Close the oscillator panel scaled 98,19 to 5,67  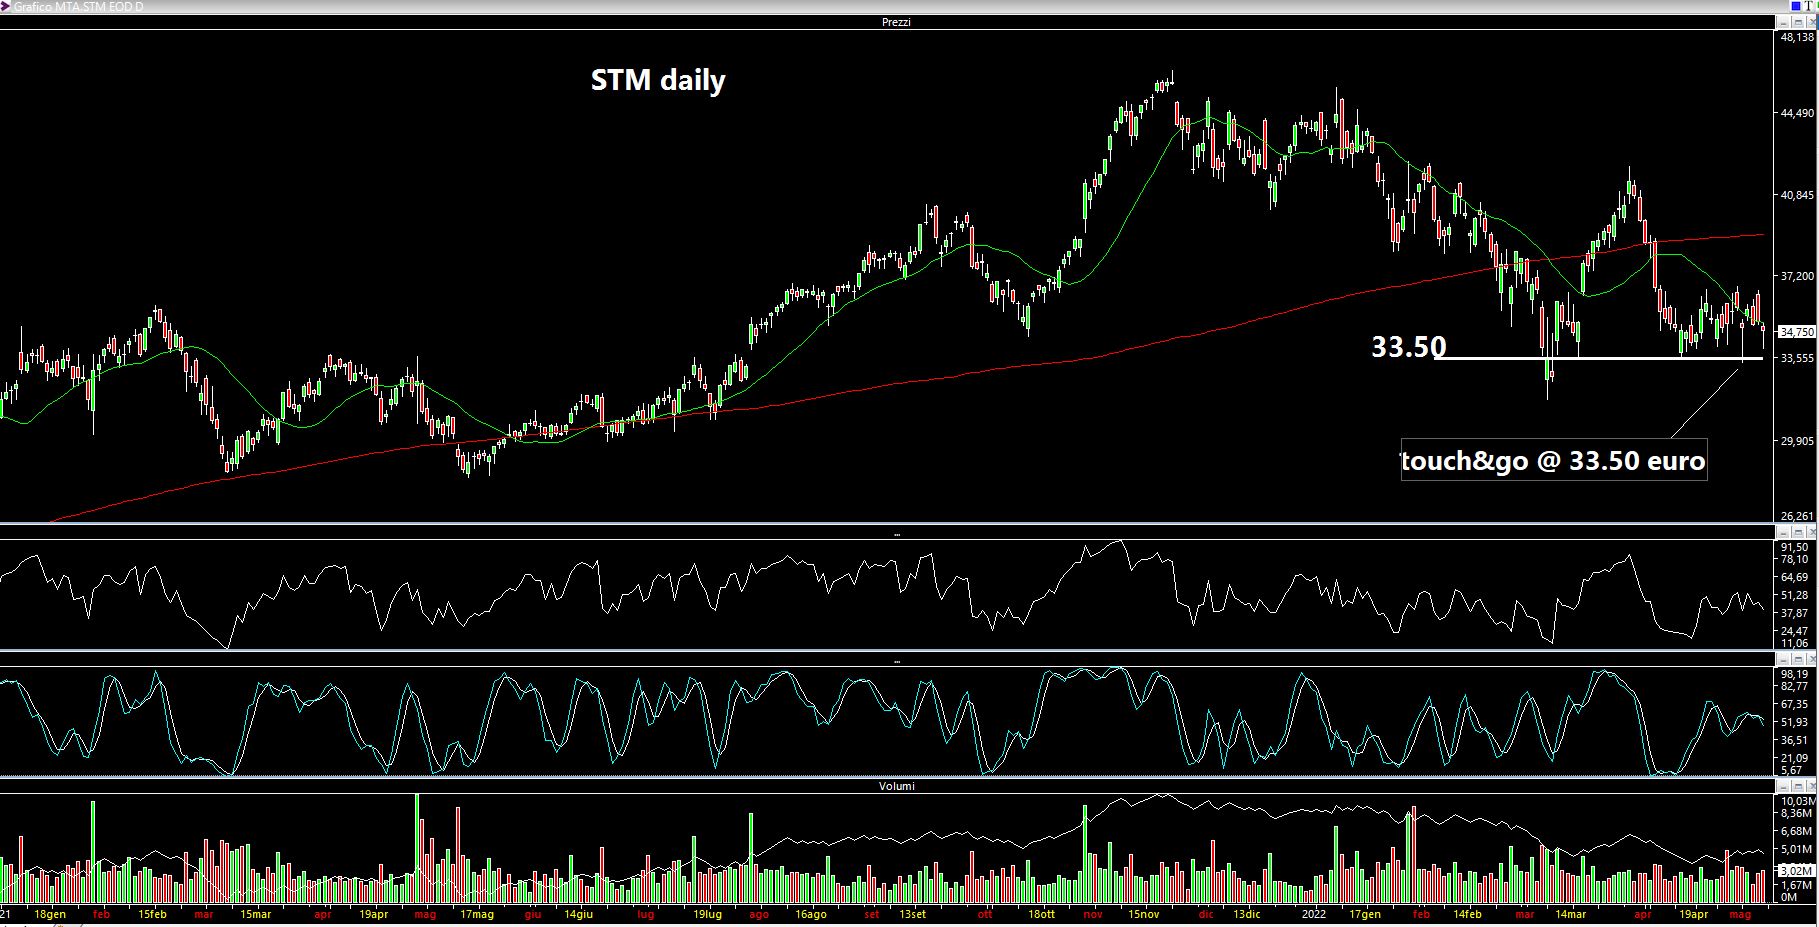click(1810, 659)
